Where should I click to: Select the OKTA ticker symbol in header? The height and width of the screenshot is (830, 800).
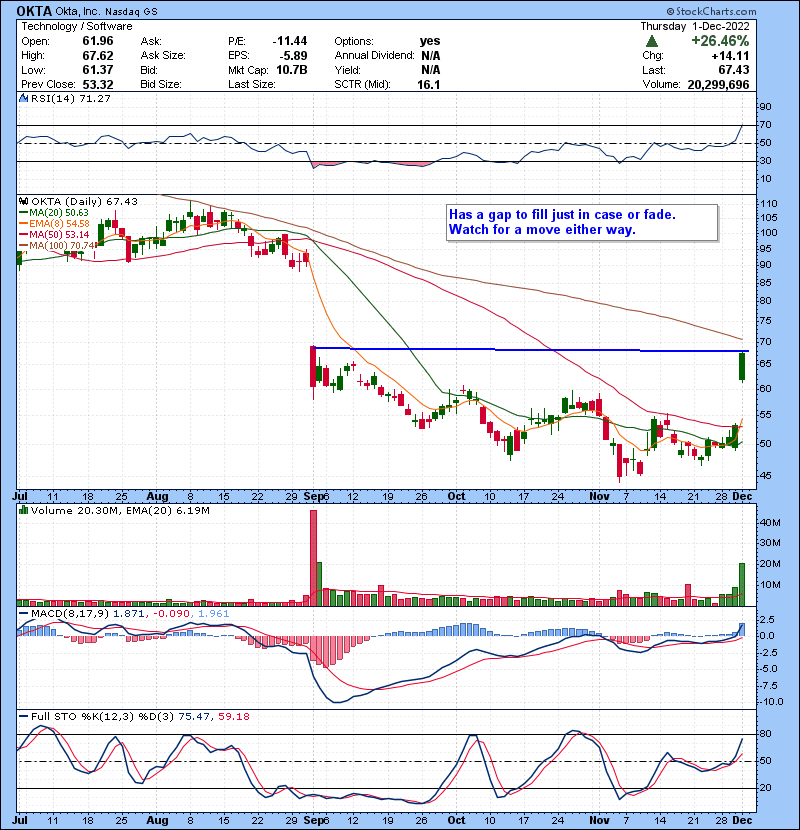(x=34, y=11)
